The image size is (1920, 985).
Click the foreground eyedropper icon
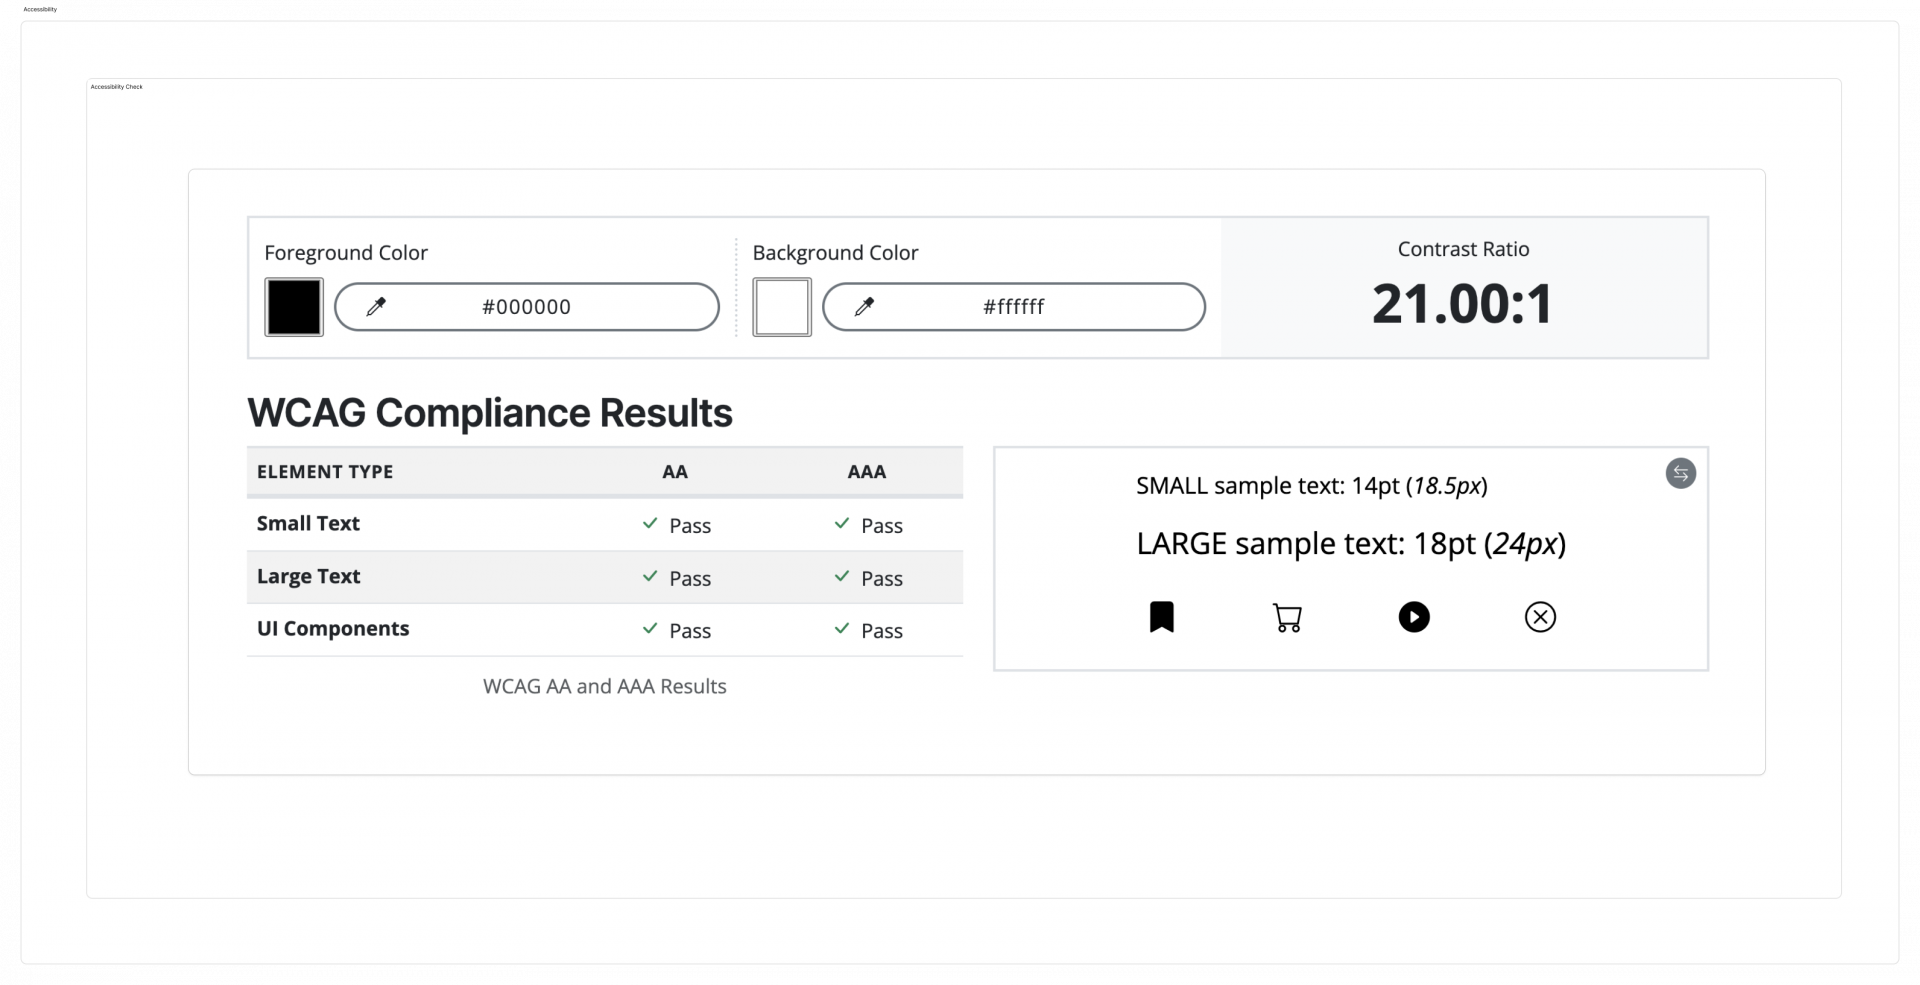pyautogui.click(x=376, y=307)
